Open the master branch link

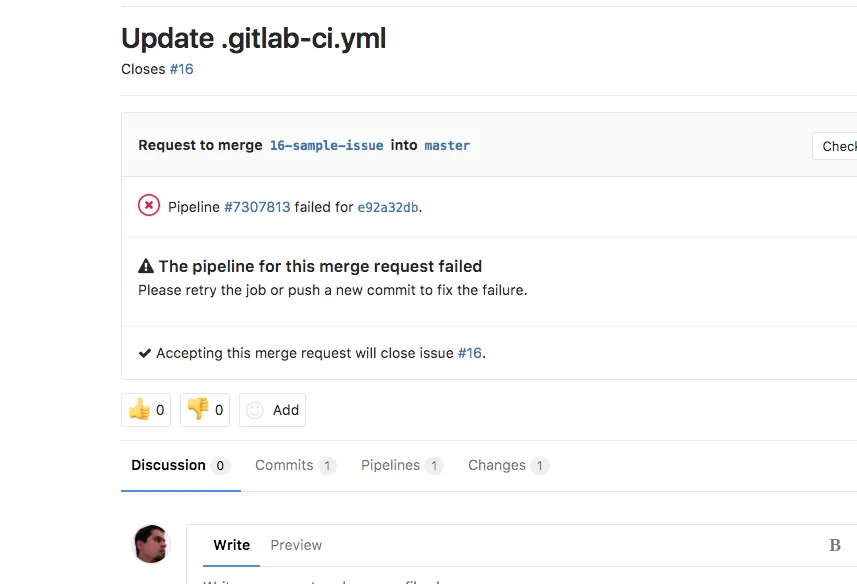tap(447, 145)
